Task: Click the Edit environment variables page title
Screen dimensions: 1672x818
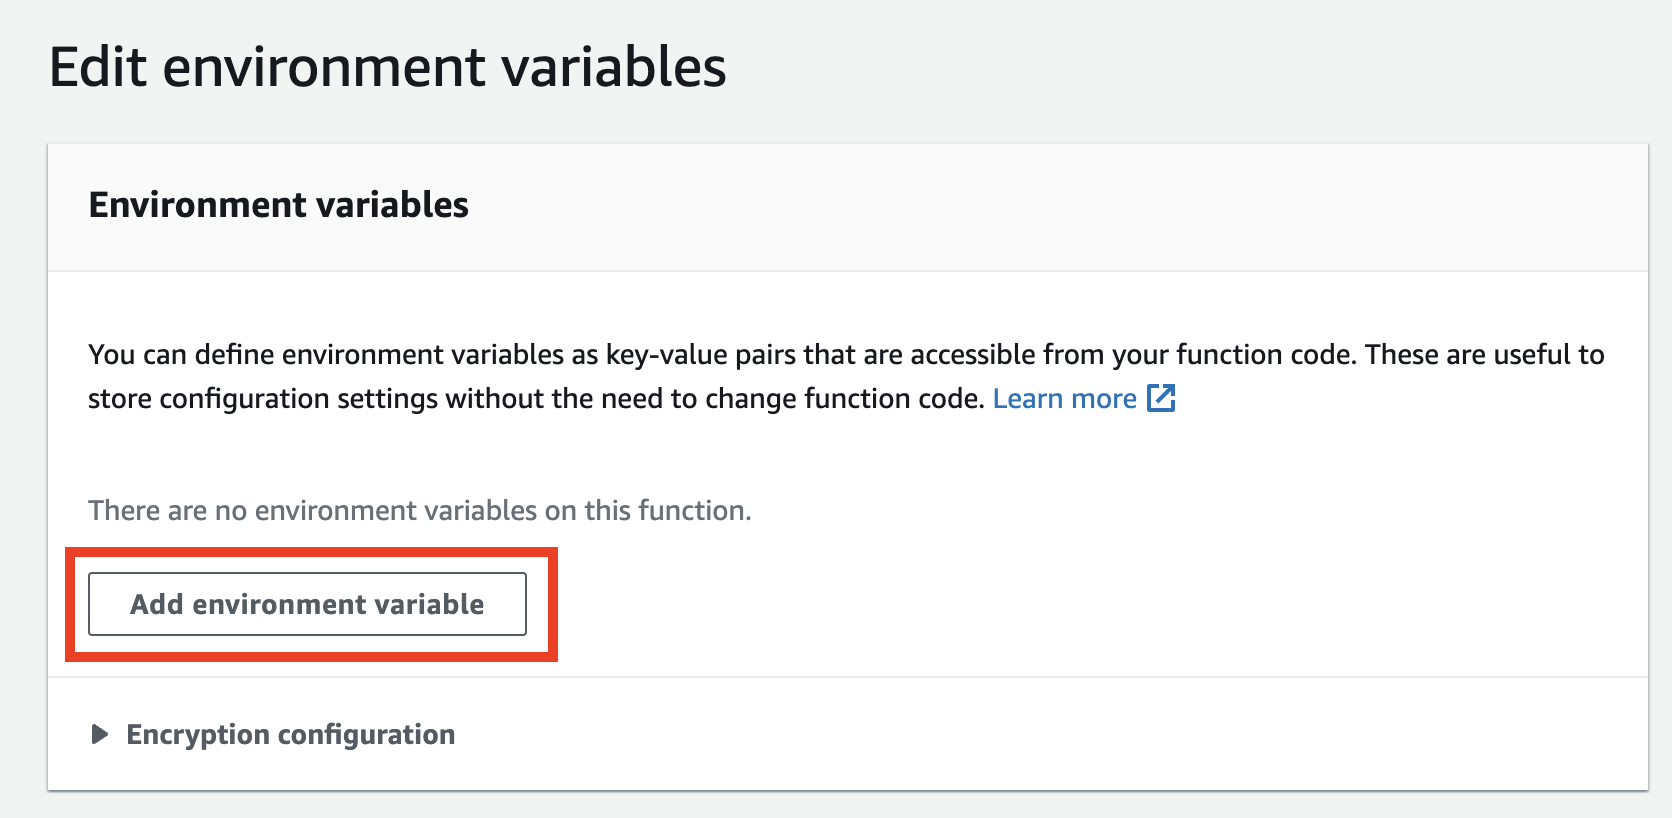Action: click(x=387, y=68)
